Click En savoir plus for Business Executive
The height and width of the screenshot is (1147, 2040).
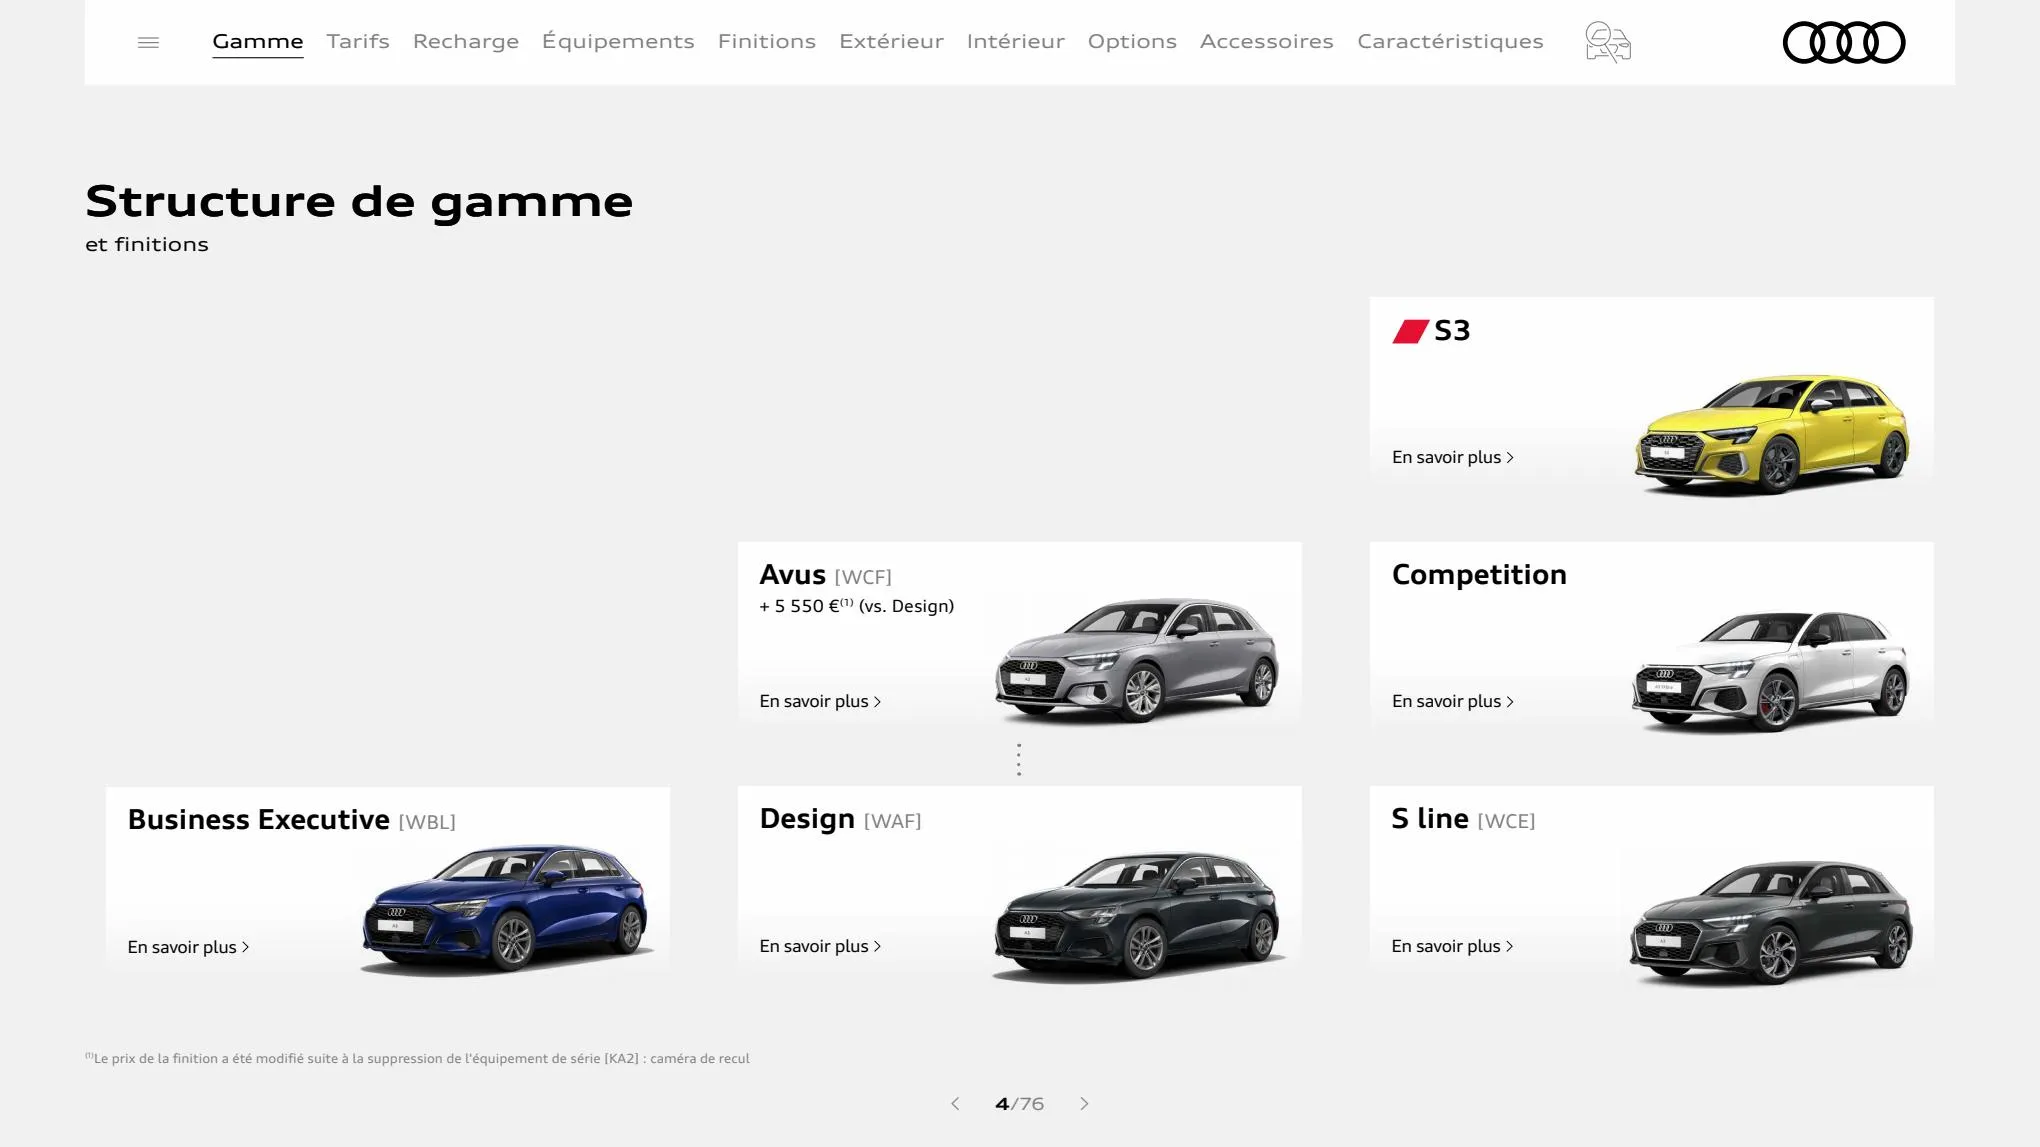188,947
